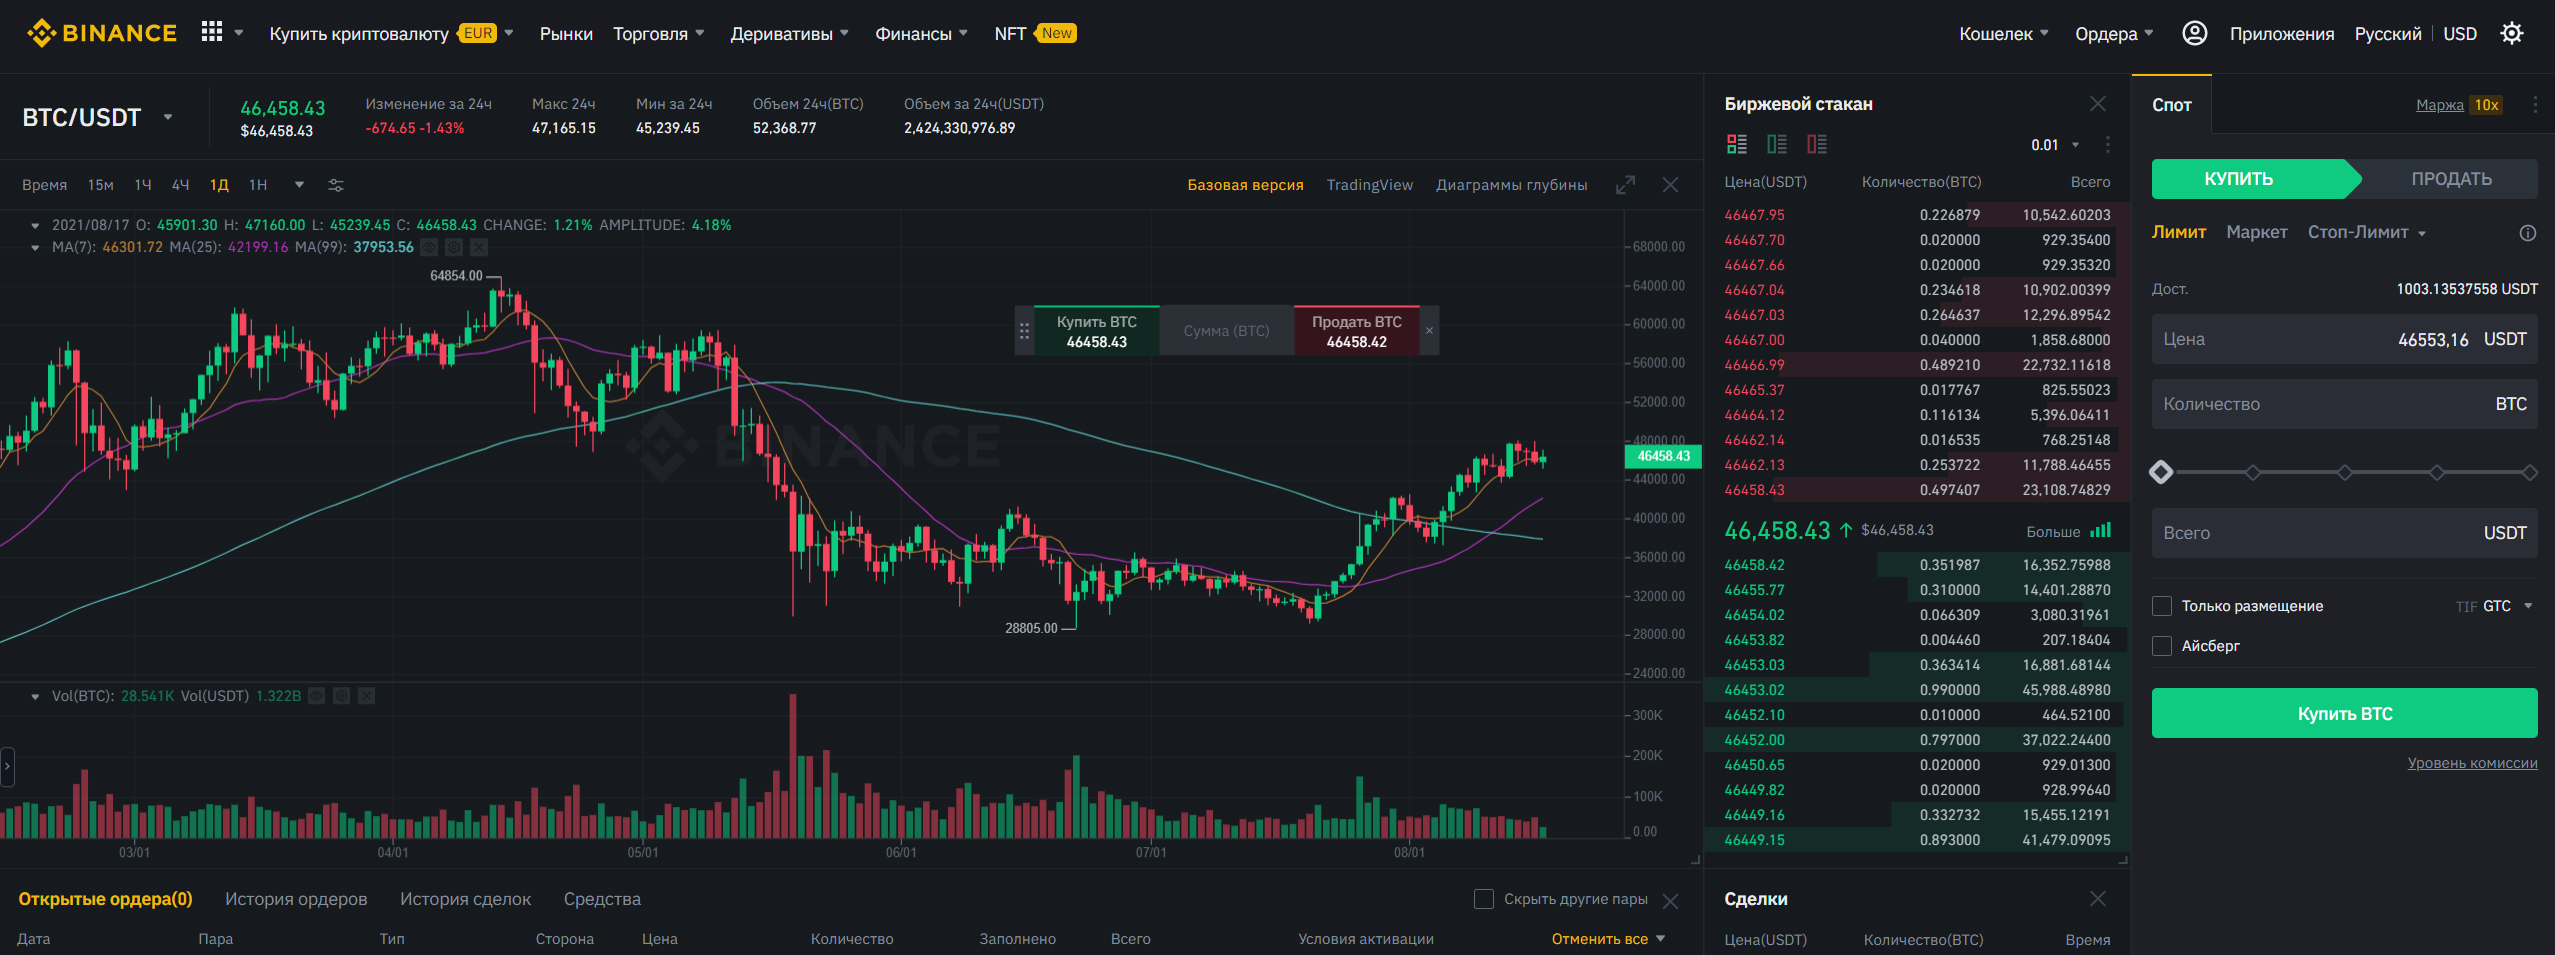Image resolution: width=2555 pixels, height=955 pixels.
Task: Show asks-only order book view
Action: pyautogui.click(x=1817, y=144)
